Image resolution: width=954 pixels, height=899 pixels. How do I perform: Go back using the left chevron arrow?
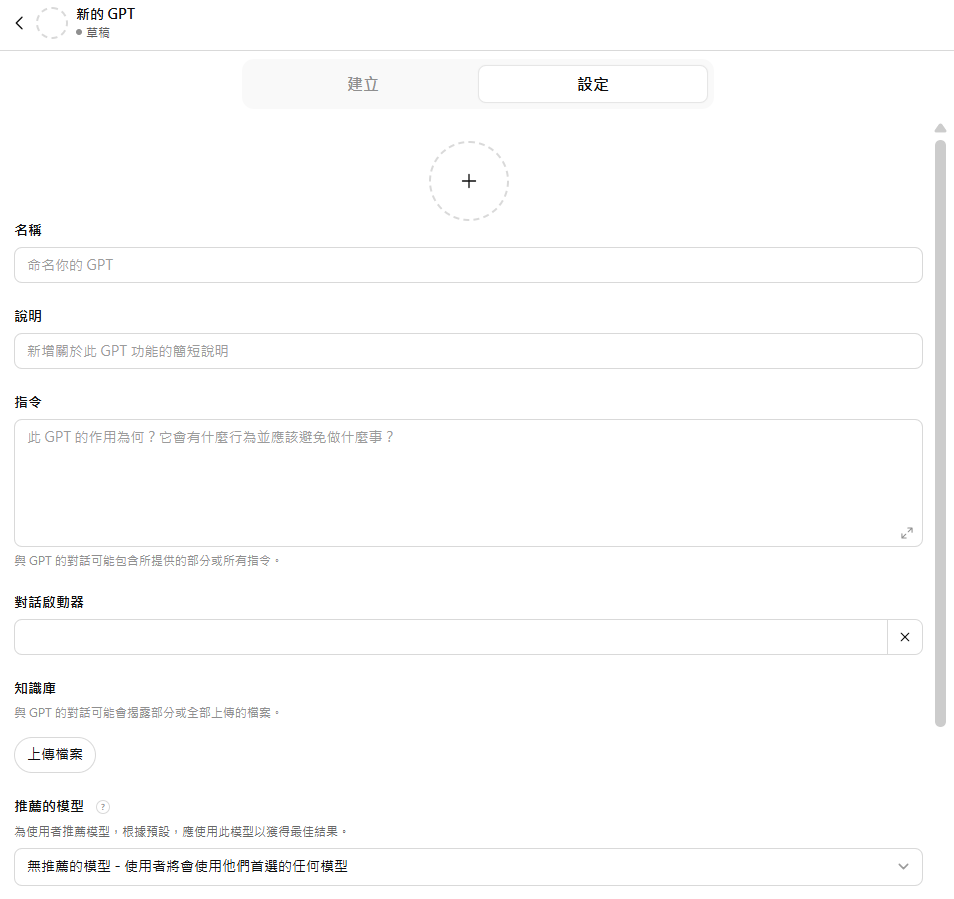[x=19, y=23]
